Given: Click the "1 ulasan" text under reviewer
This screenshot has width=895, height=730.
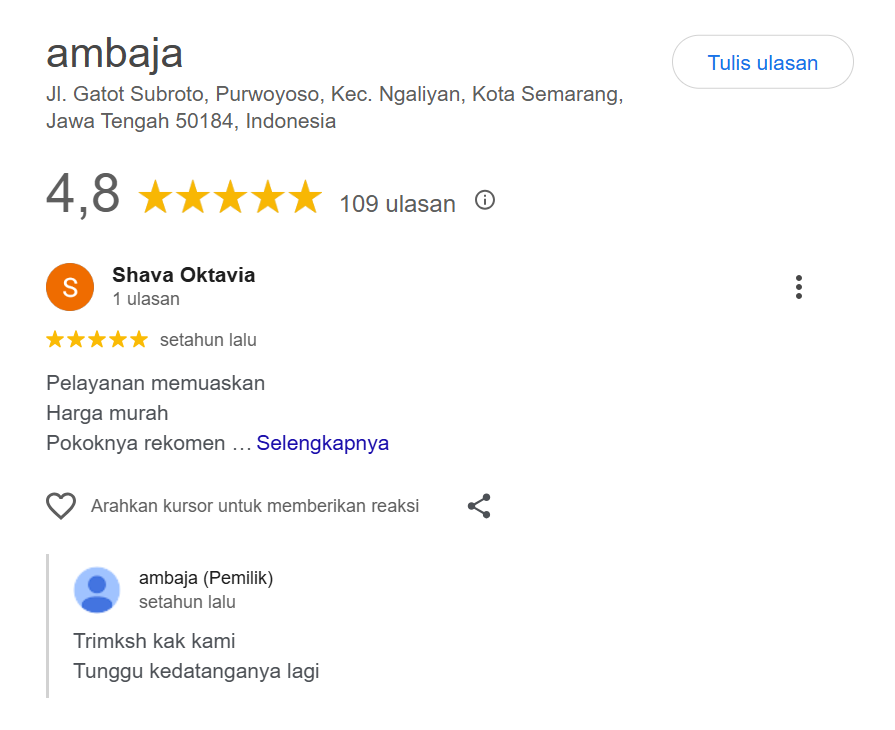Looking at the screenshot, I should click(146, 299).
